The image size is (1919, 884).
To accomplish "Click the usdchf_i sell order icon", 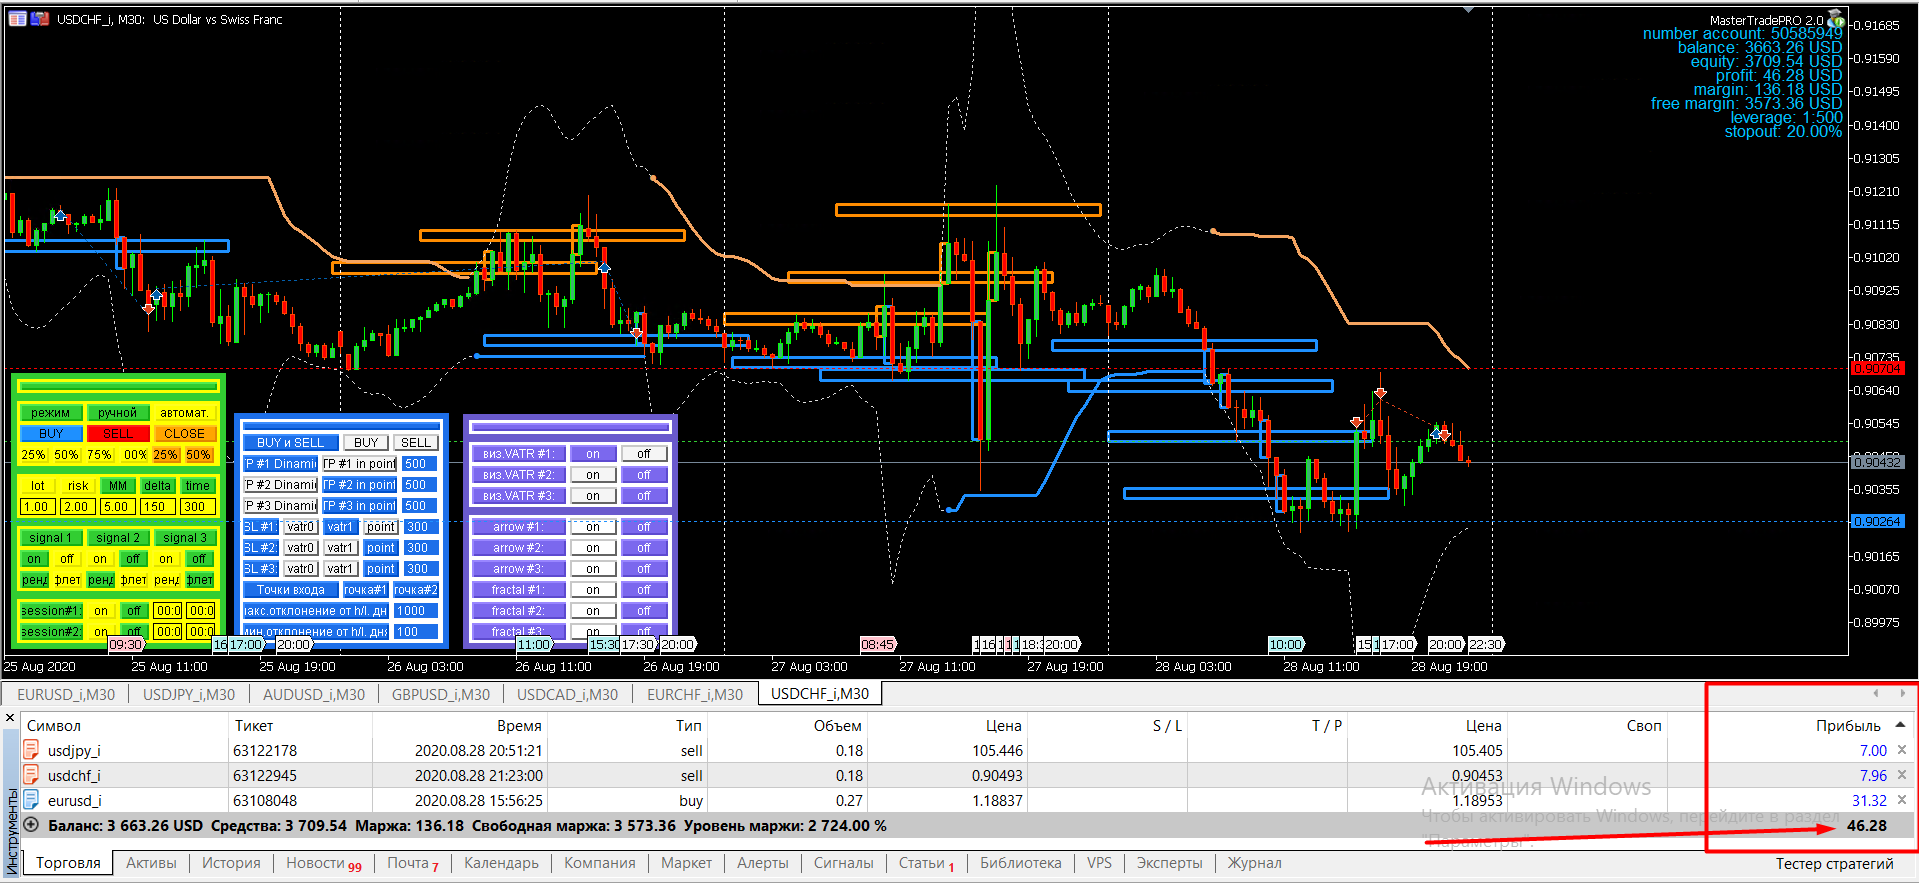I will 31,775.
